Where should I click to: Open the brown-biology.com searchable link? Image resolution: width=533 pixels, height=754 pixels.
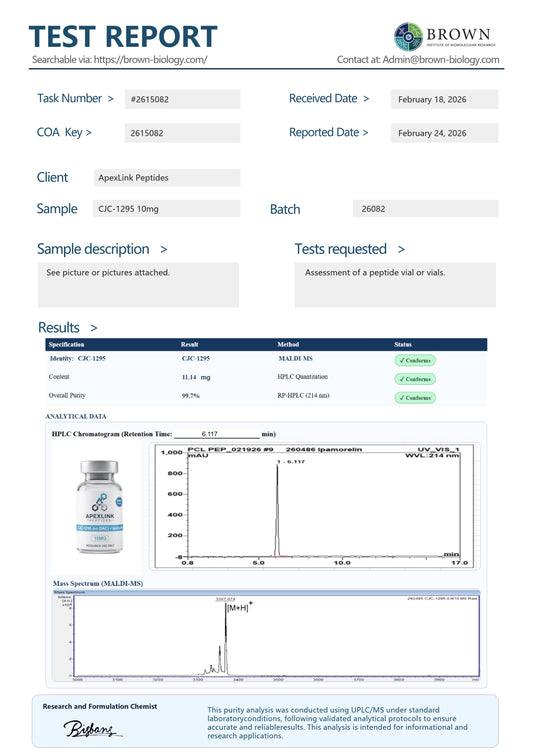tap(151, 60)
